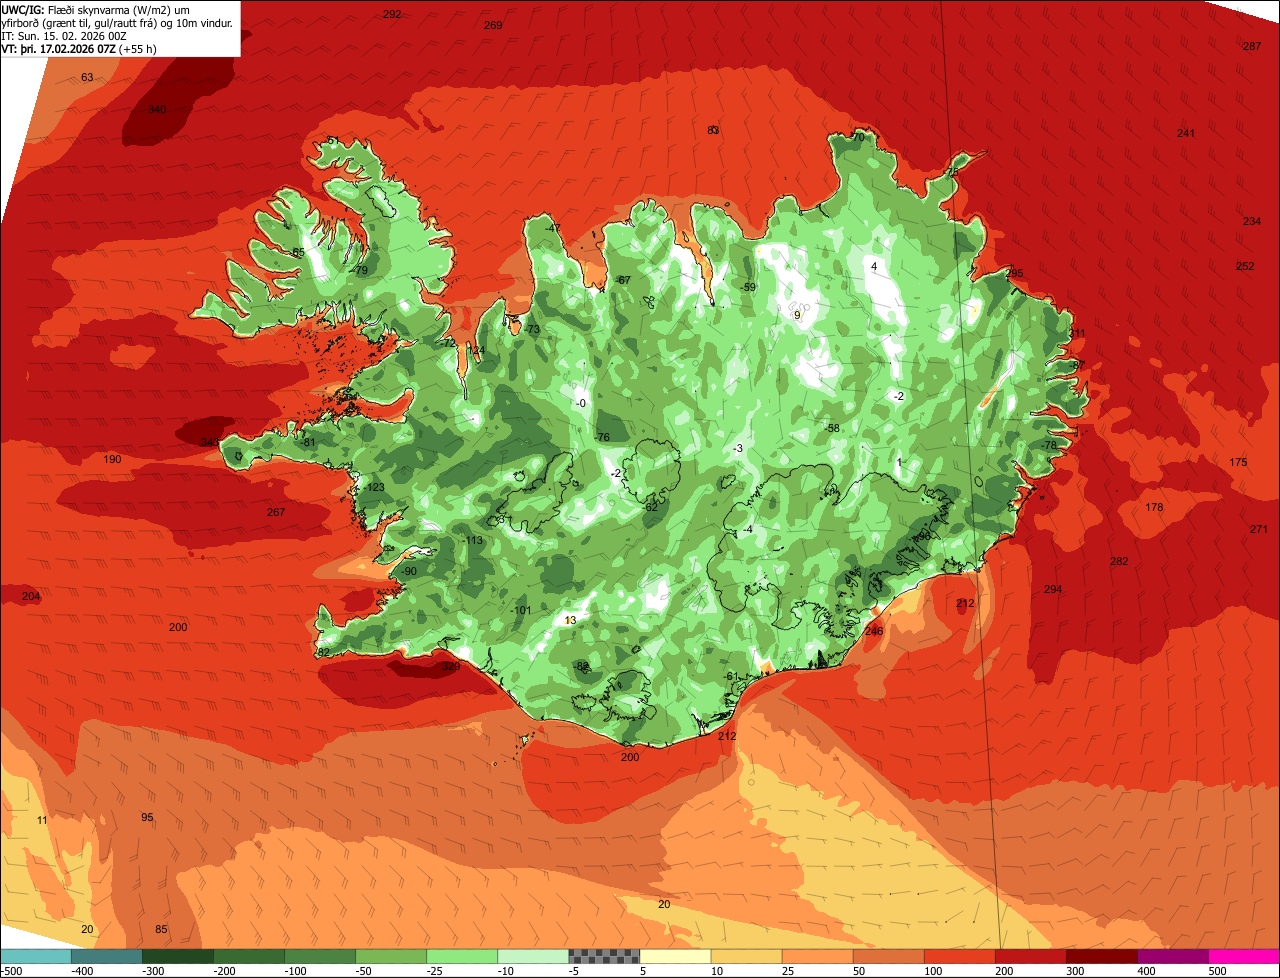1280x978 pixels.
Task: Click the '400' label on the legend
Action: pos(1146,971)
